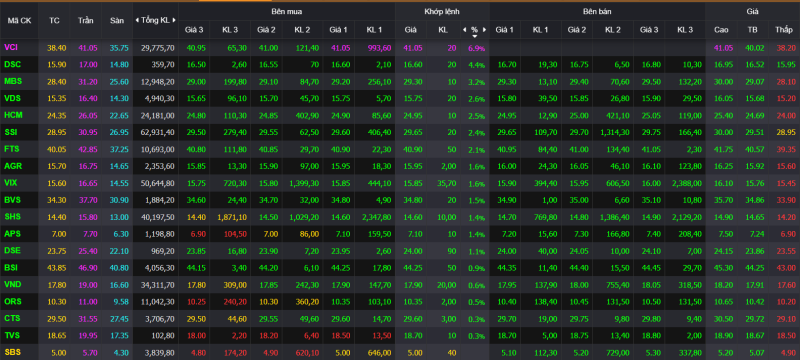
Task: Click Giá header under Khớp lệnh
Action: (411, 30)
